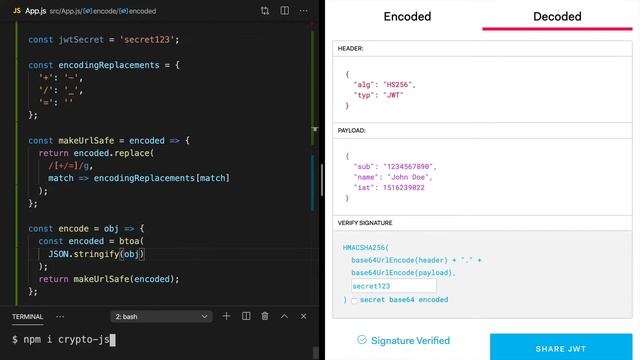Click the makeUrlSafe function declaration line

(109, 141)
